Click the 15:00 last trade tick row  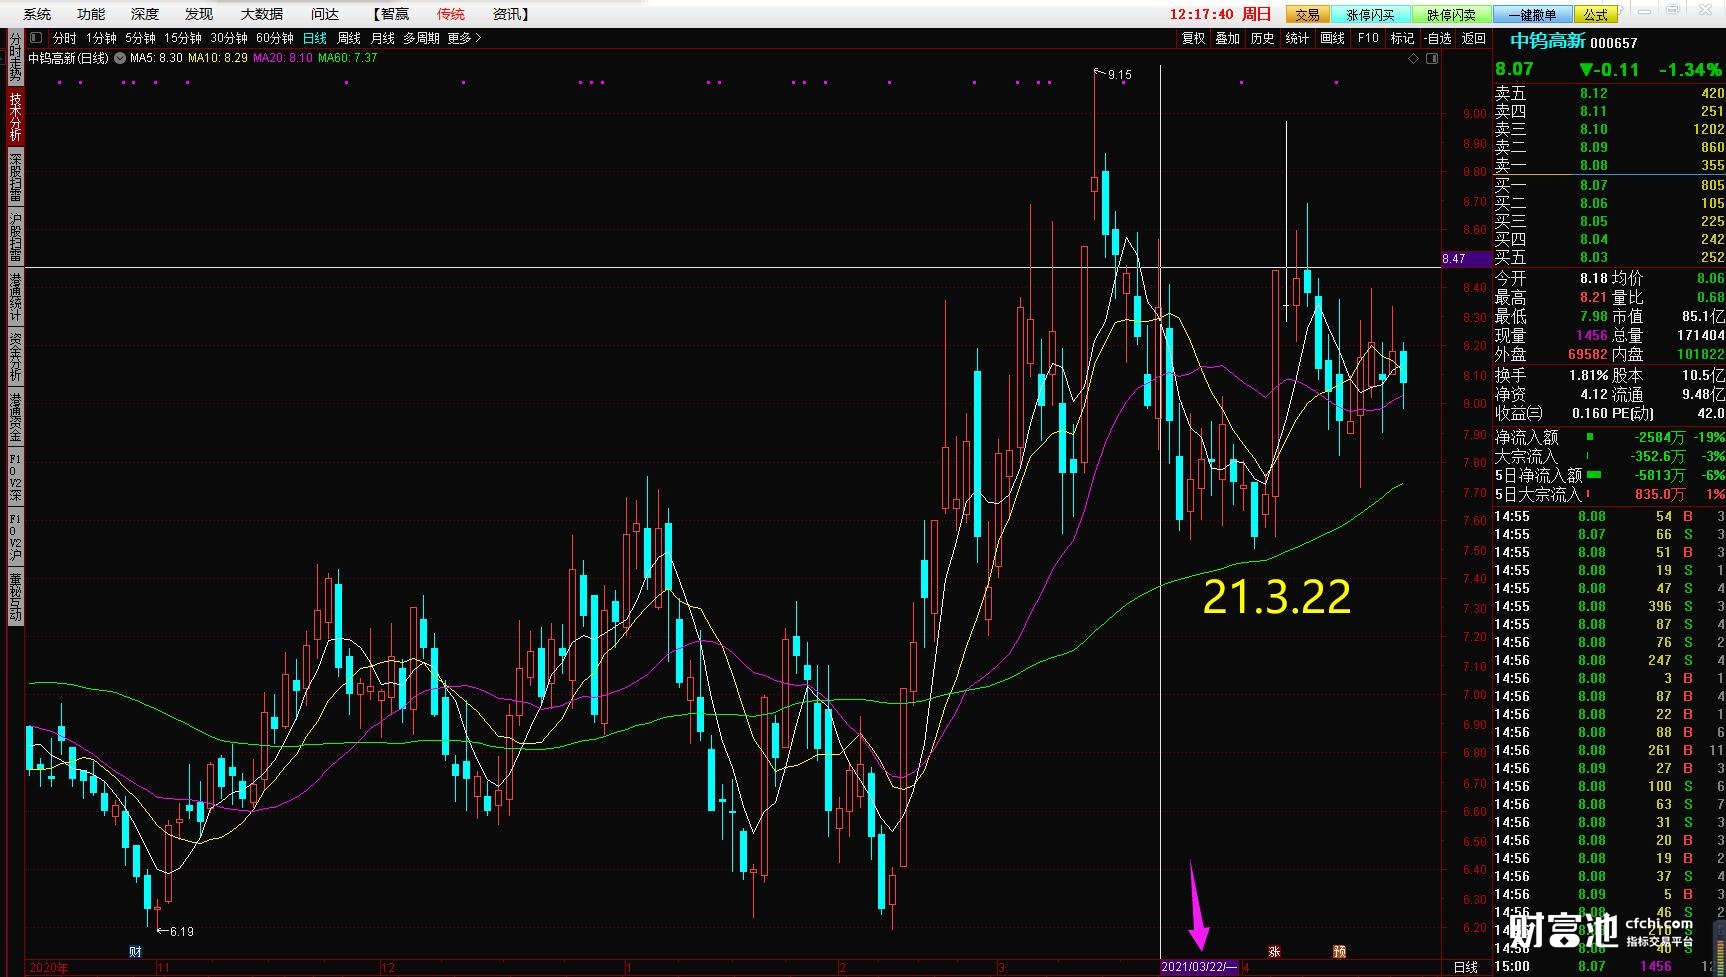tap(1609, 966)
